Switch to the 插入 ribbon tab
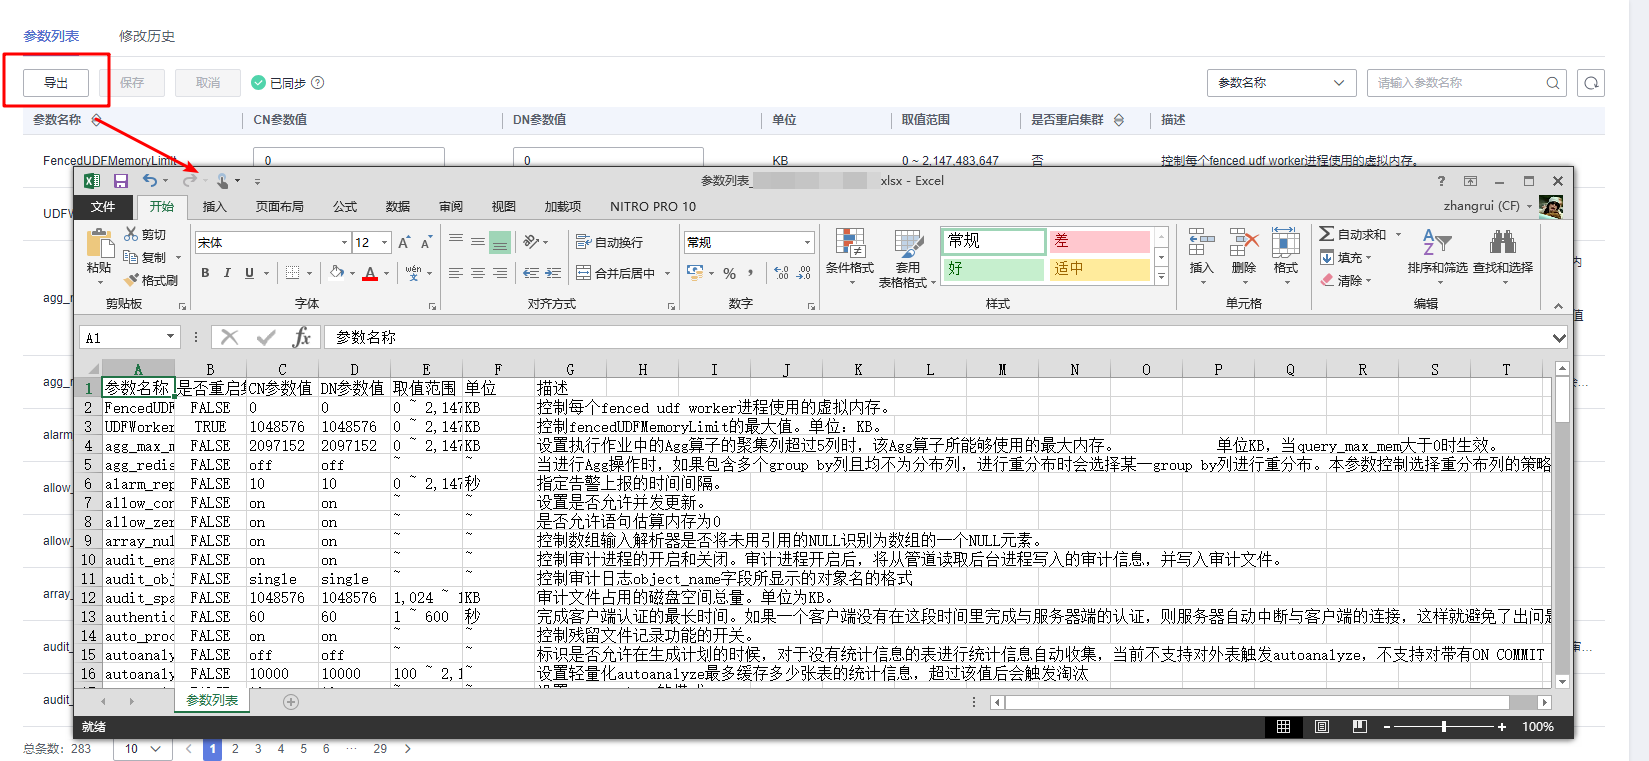This screenshot has width=1649, height=761. click(214, 207)
